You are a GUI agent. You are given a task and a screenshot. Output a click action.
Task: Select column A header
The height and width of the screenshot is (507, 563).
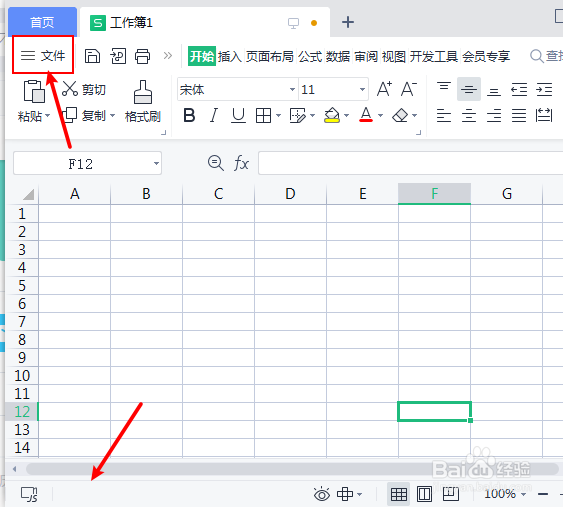click(x=74, y=194)
